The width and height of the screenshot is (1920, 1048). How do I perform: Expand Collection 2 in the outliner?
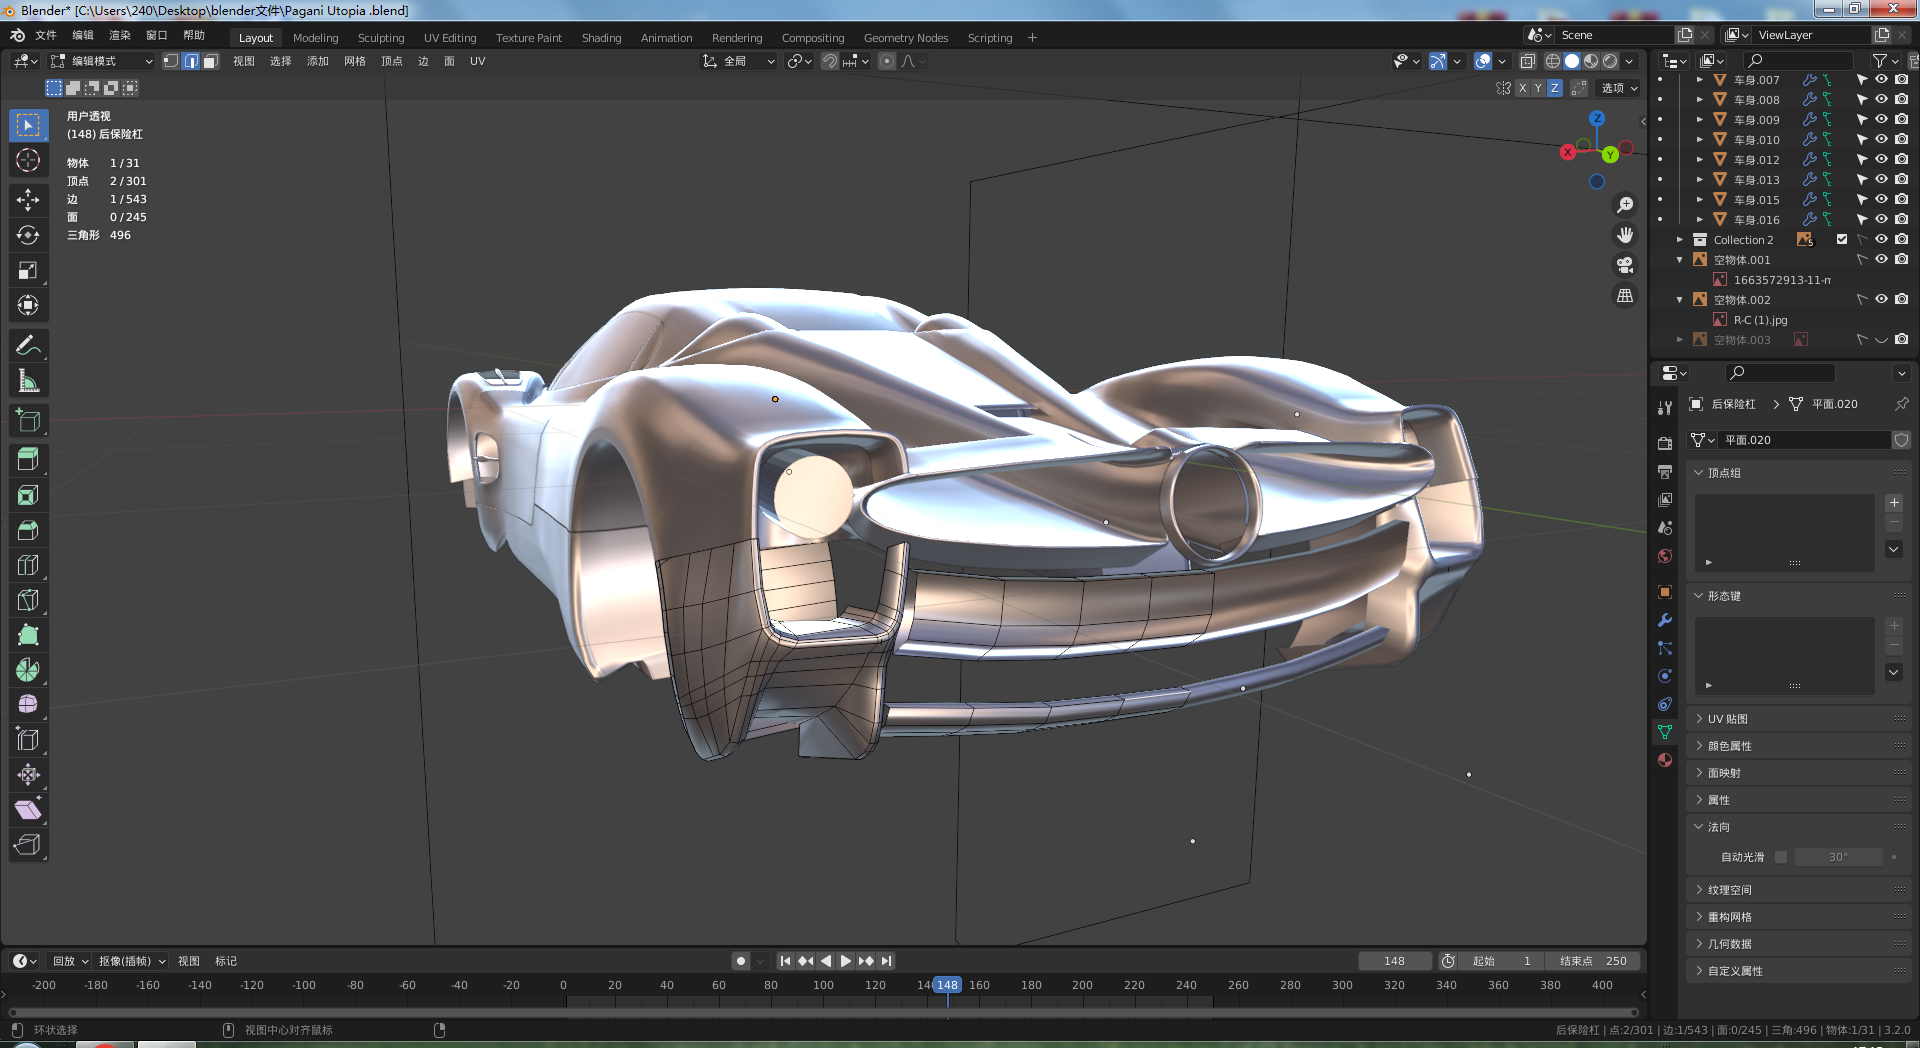tap(1680, 240)
